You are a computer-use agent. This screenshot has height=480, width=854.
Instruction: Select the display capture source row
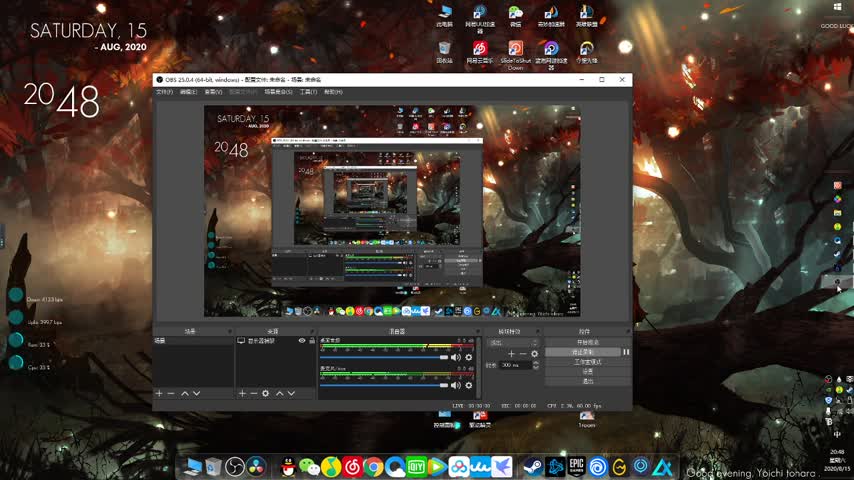[275, 341]
